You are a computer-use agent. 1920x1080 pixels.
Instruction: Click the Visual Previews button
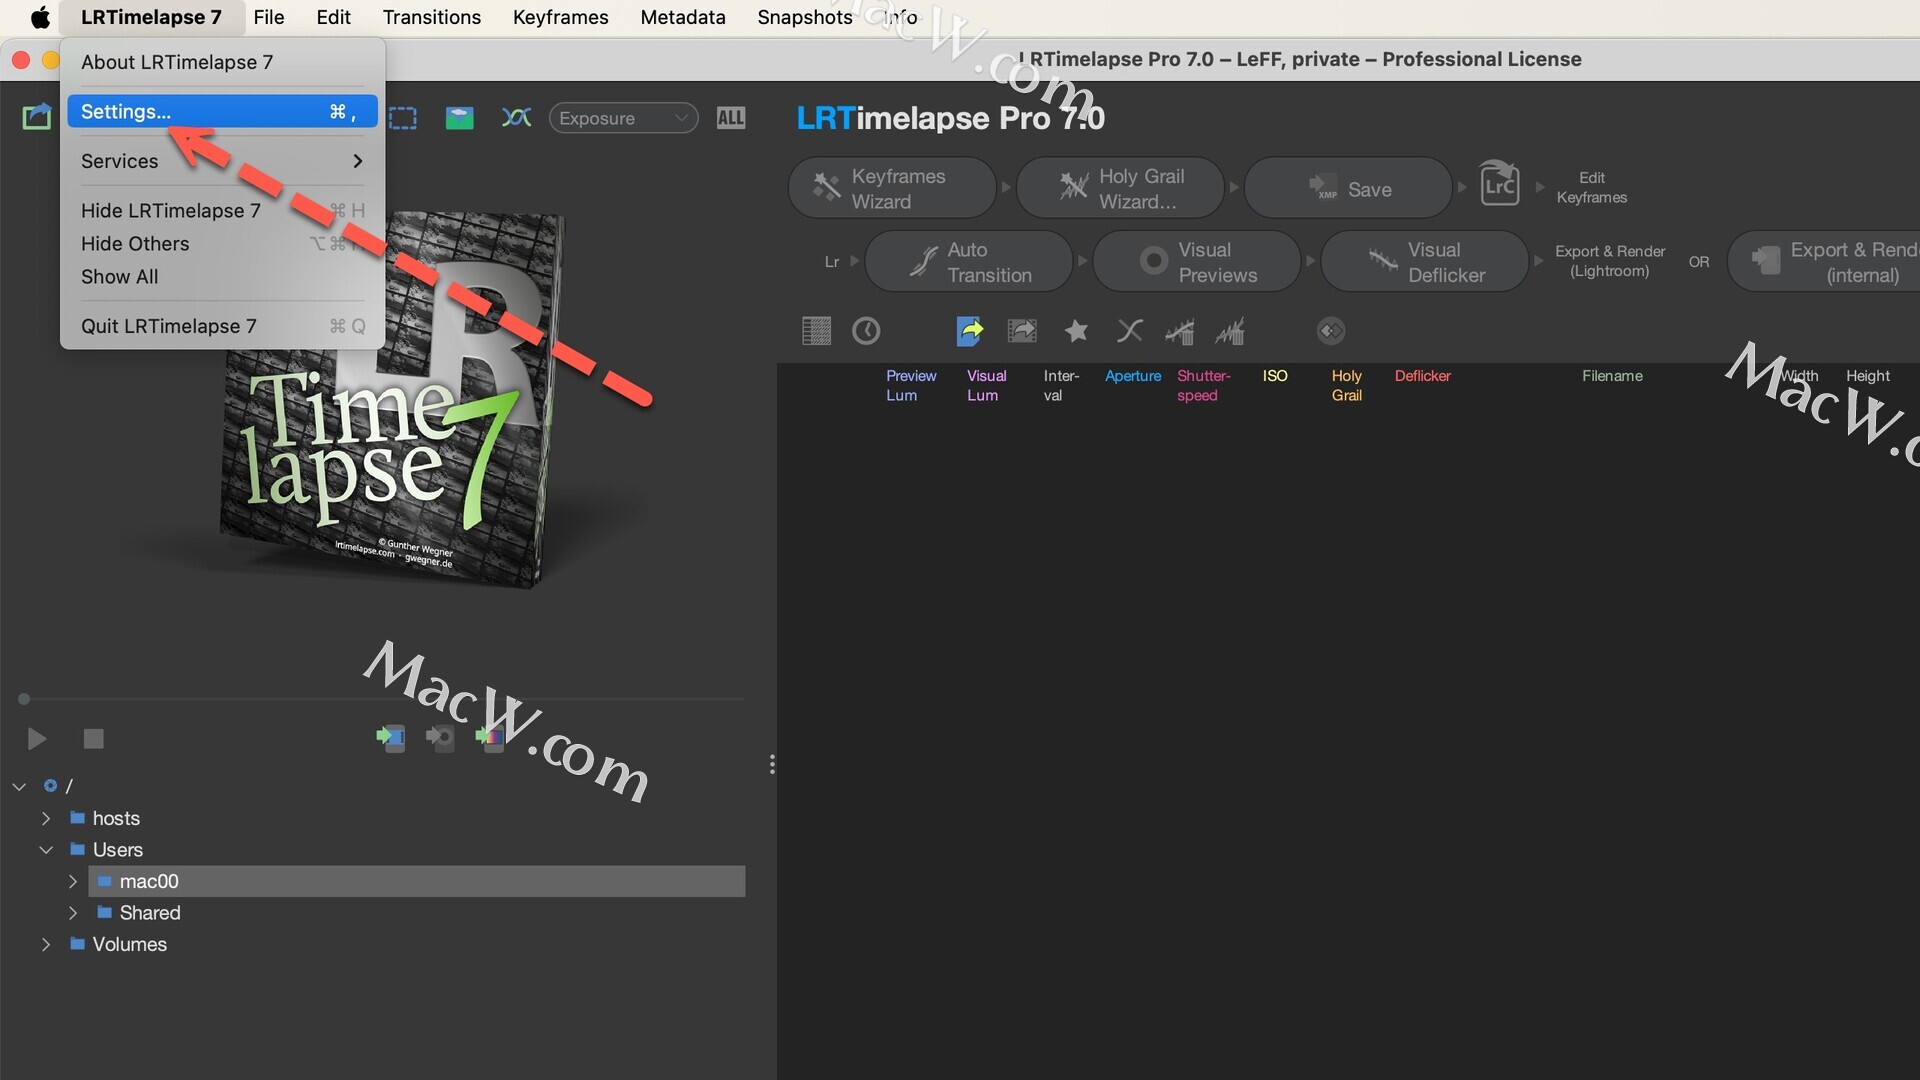click(x=1196, y=262)
